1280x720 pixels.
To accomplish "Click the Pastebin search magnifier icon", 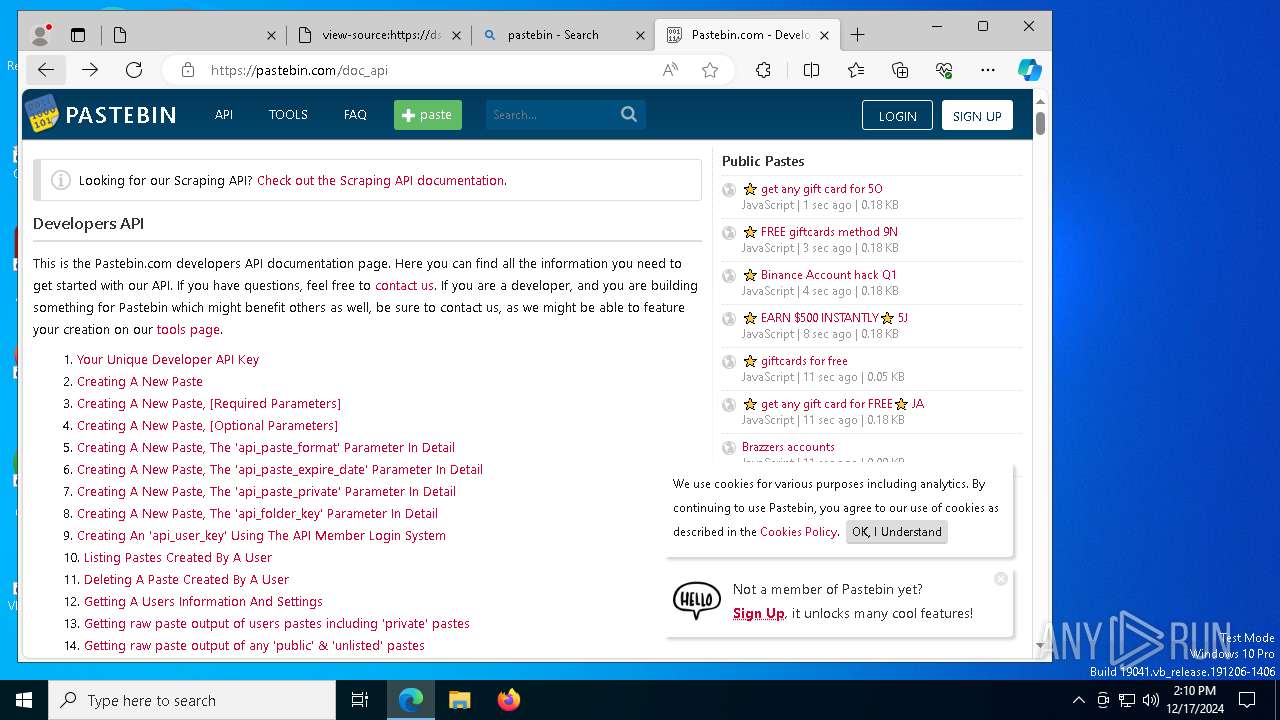I will tap(629, 114).
